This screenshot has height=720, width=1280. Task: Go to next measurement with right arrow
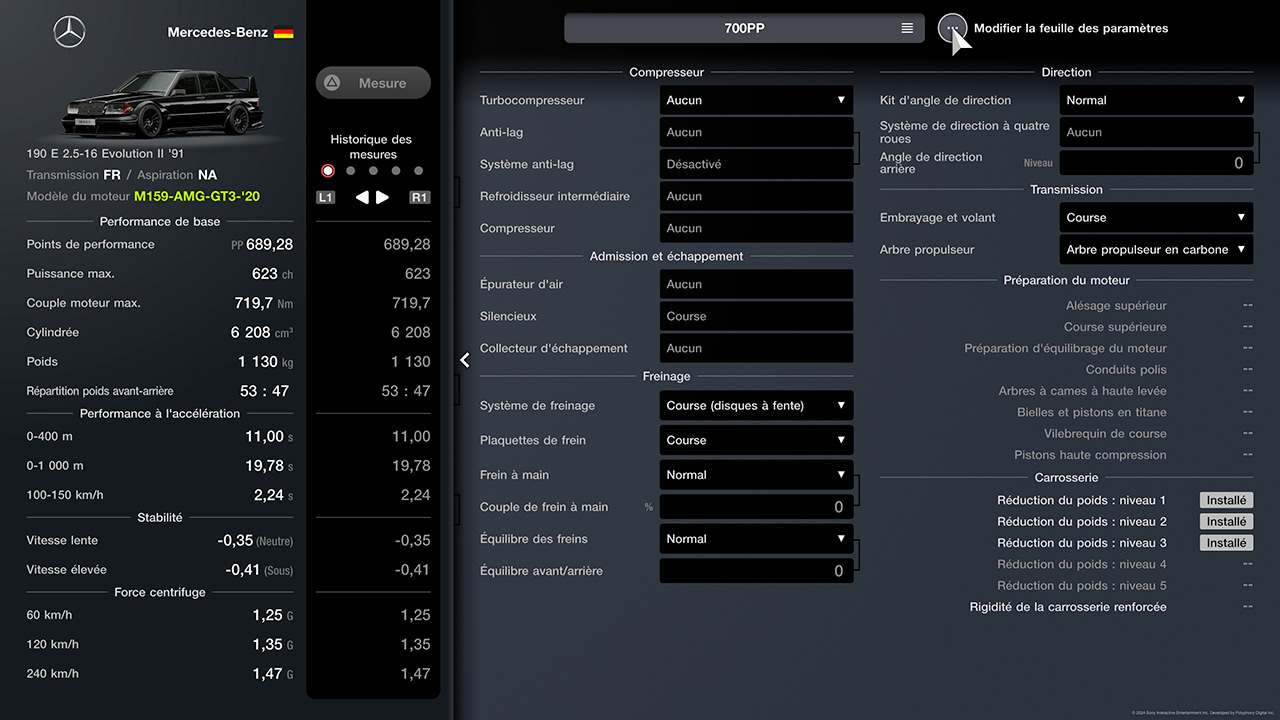pos(382,197)
